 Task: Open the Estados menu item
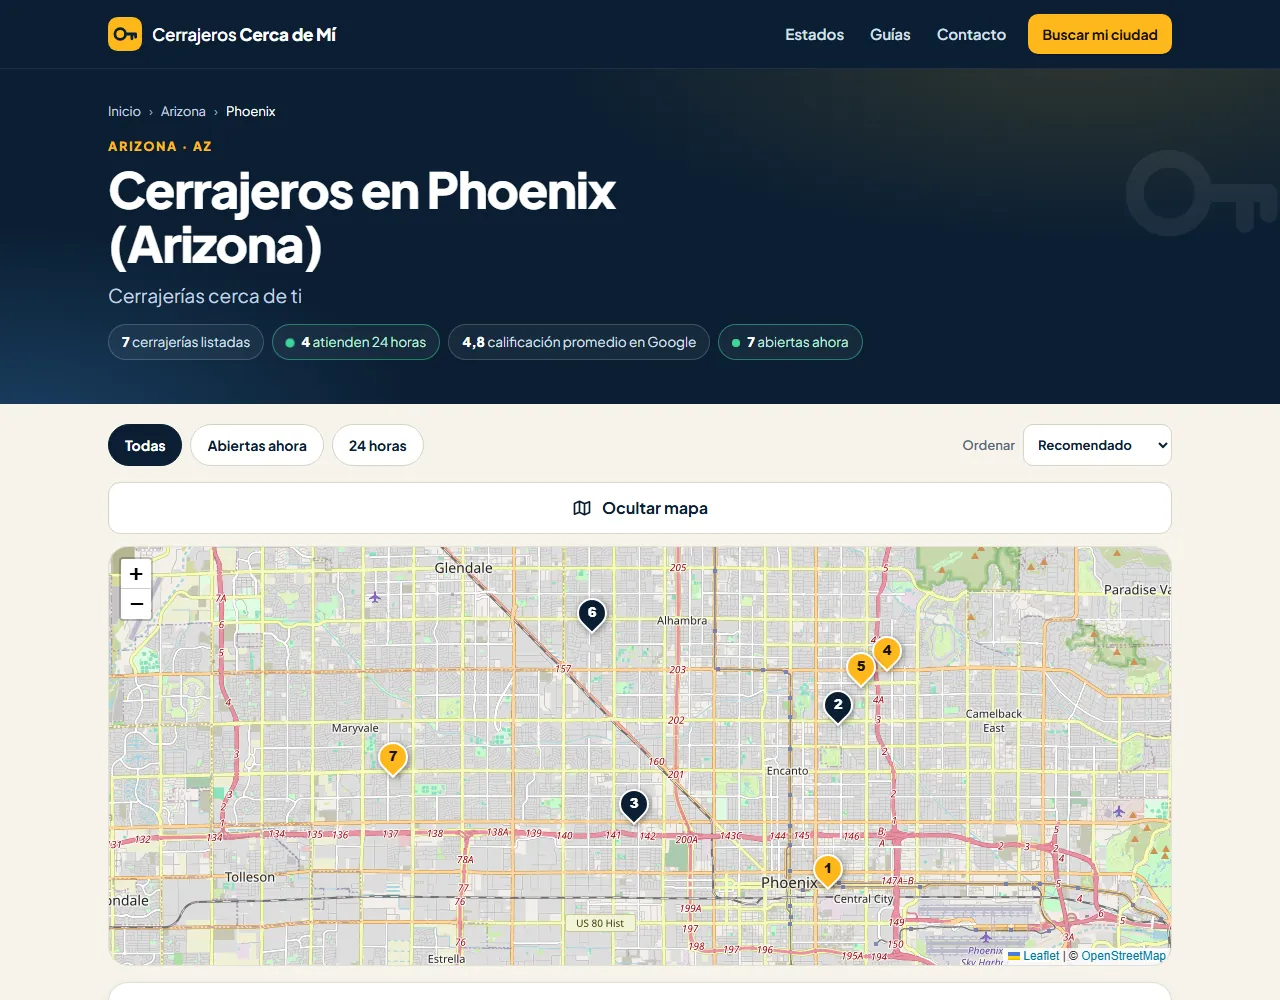(814, 35)
